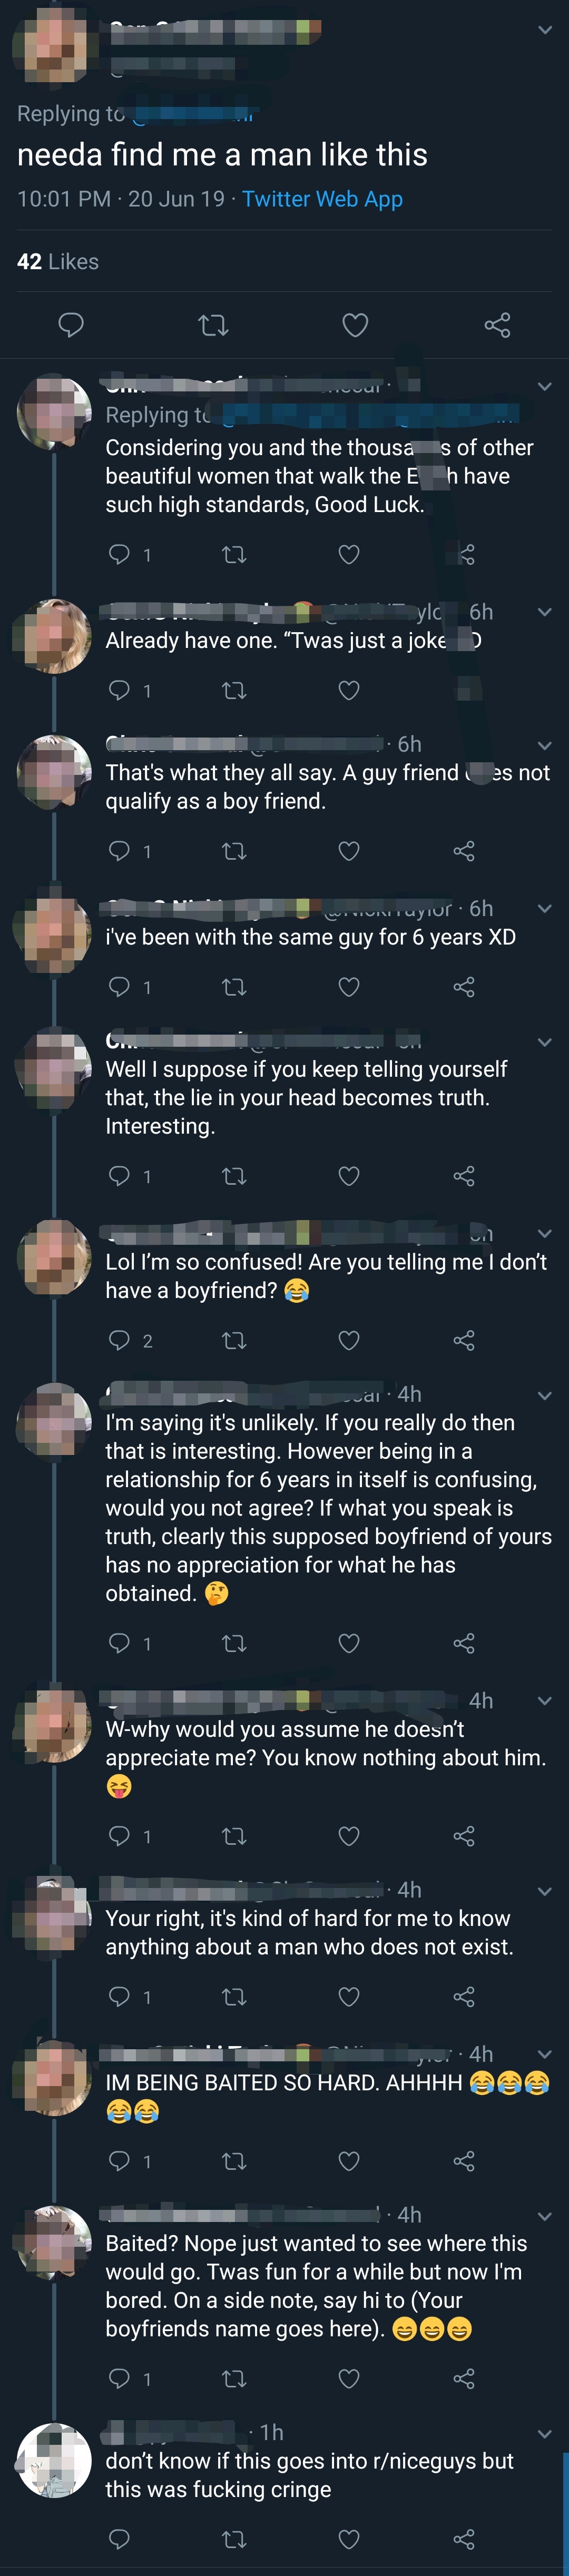
Task: View the 42 Likes list
Action: coord(58,262)
